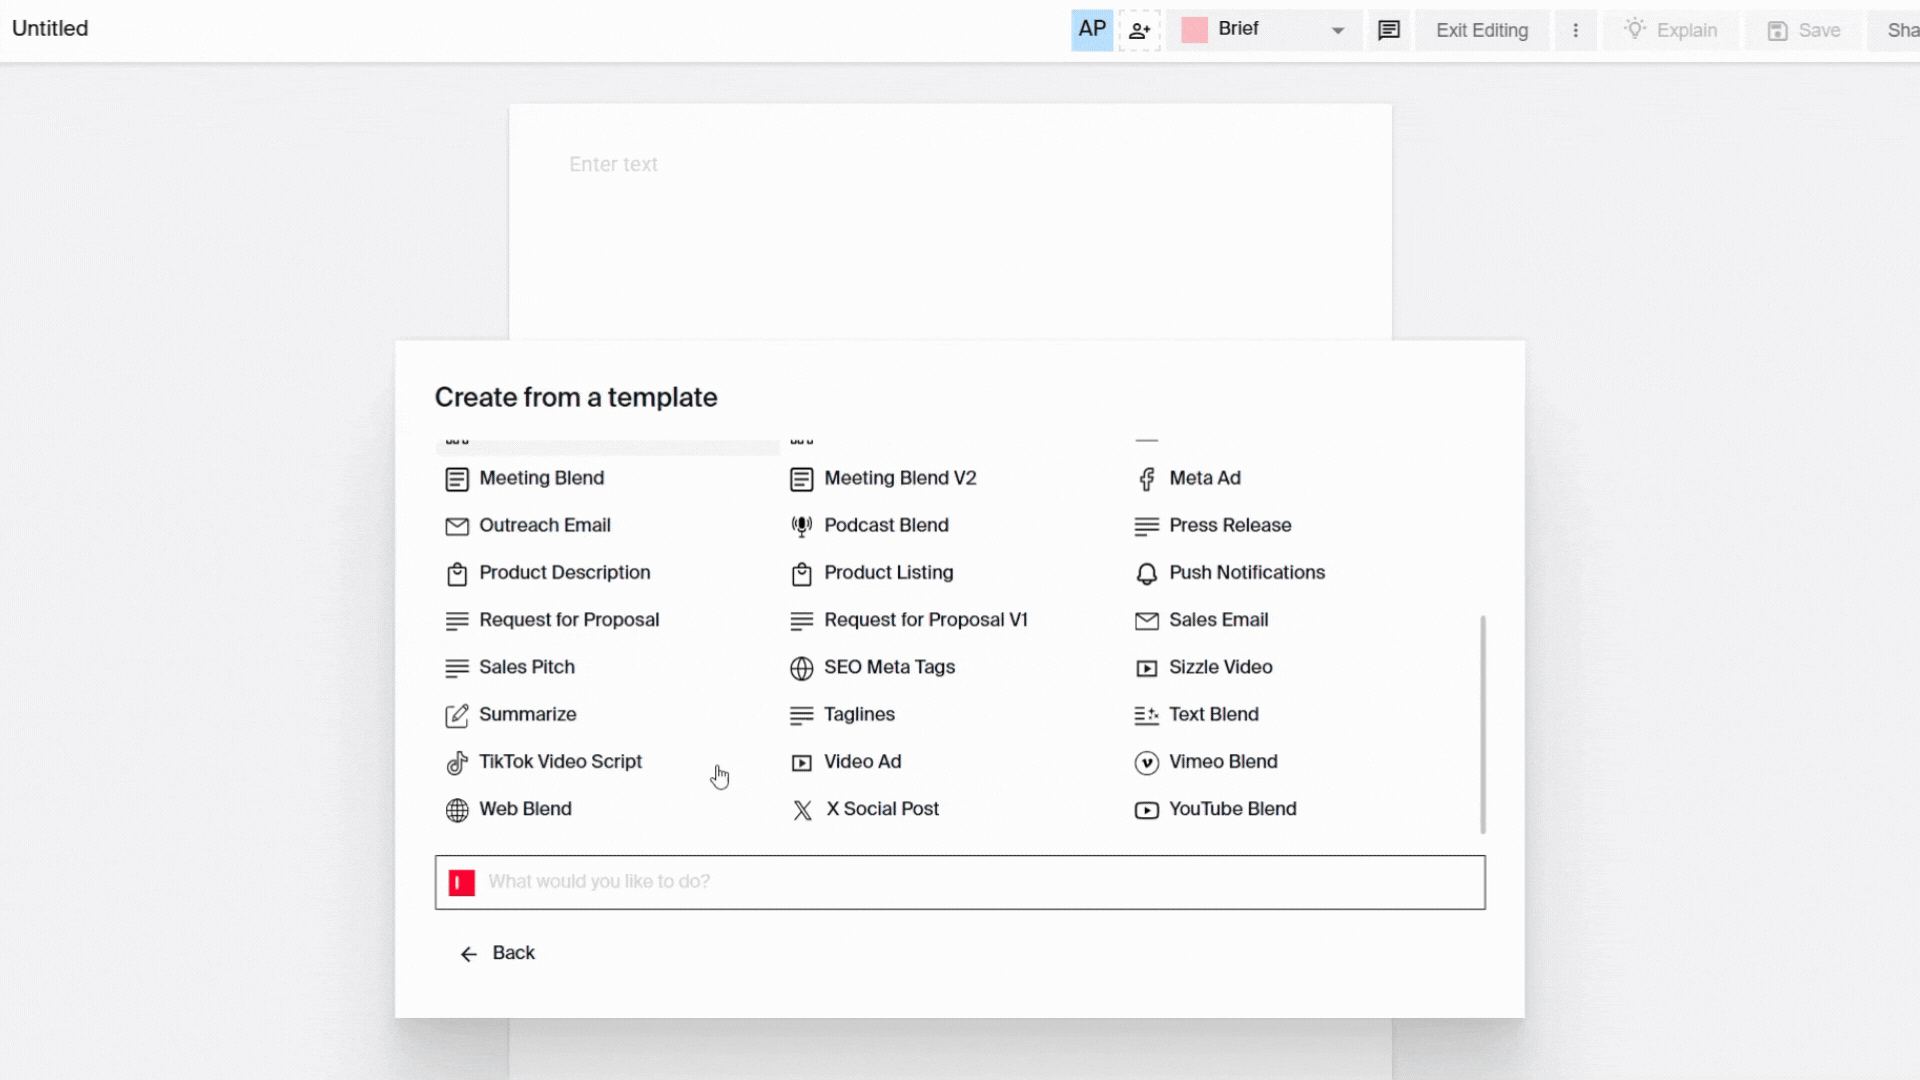Click the bell icon for Push Notifications
1920x1080 pixels.
tap(1146, 574)
